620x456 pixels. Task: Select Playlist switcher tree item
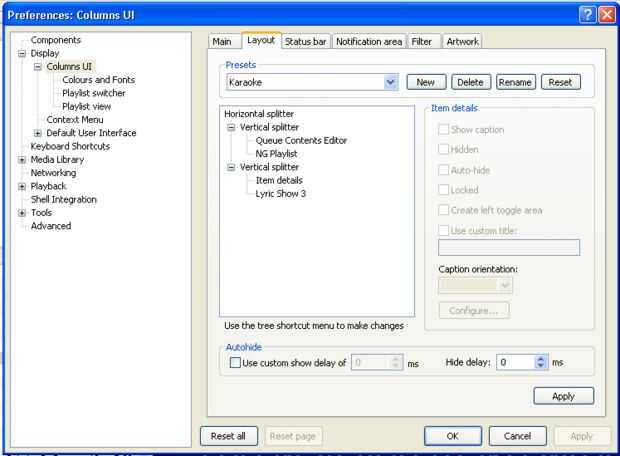click(94, 93)
